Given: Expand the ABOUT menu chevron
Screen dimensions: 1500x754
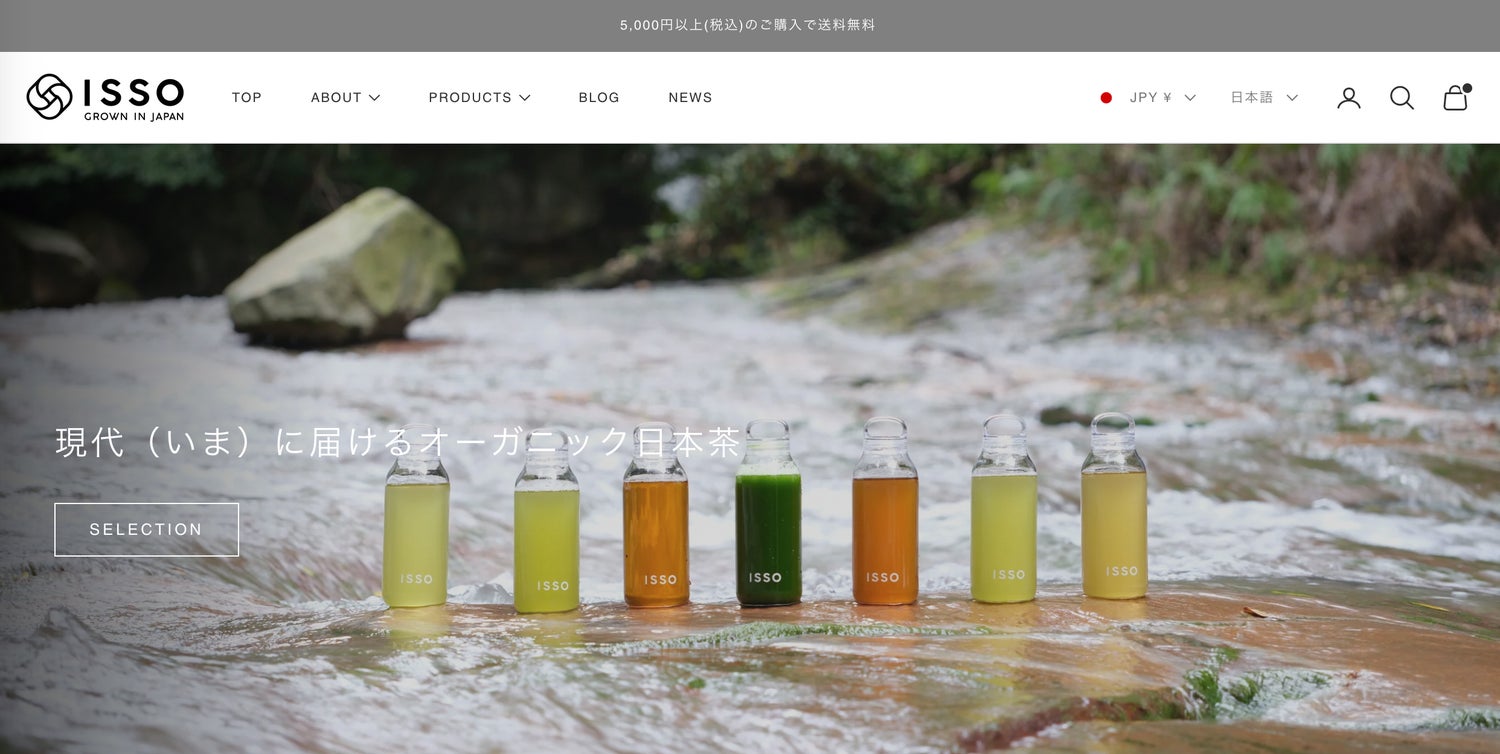Looking at the screenshot, I should click(x=374, y=98).
